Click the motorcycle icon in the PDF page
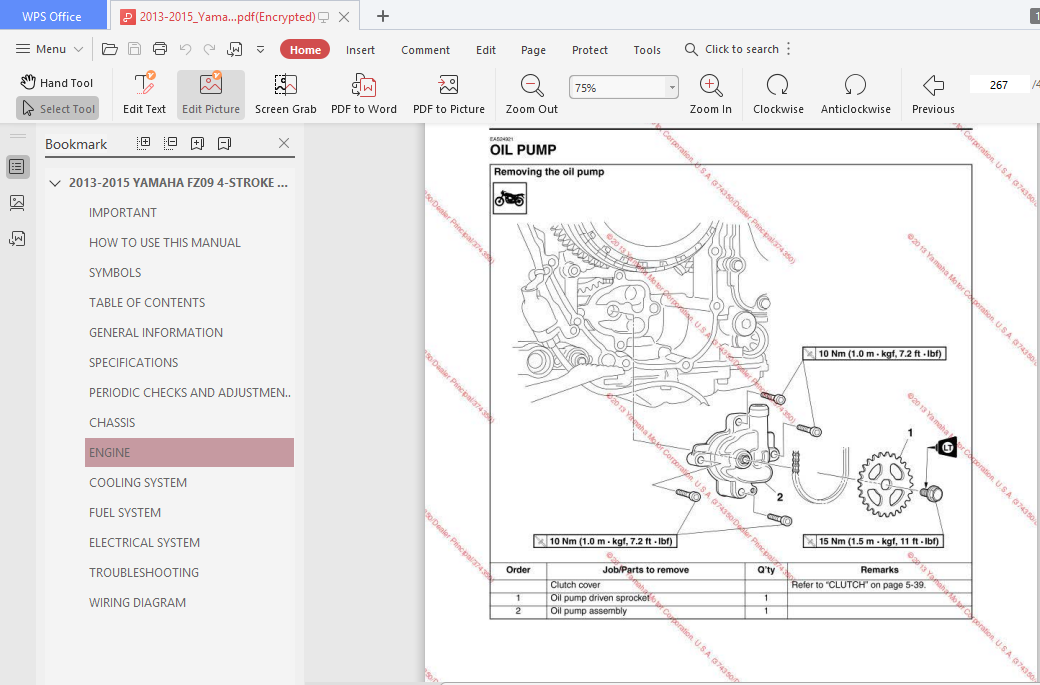Viewport: 1040px width, 685px height. [x=509, y=198]
